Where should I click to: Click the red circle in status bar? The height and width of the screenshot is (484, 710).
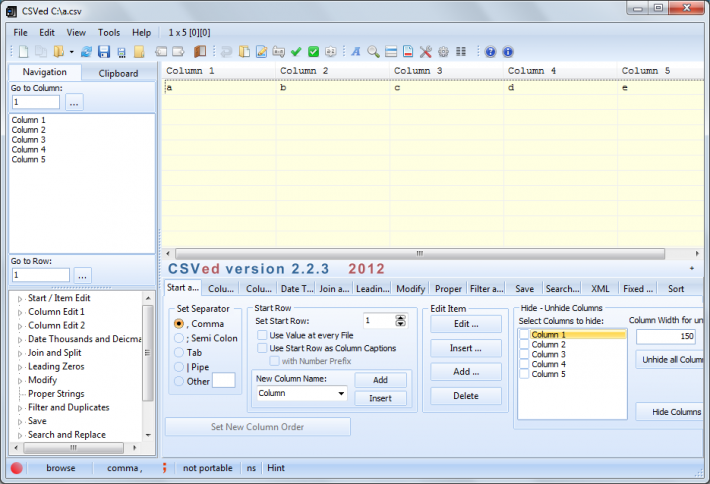pyautogui.click(x=17, y=468)
